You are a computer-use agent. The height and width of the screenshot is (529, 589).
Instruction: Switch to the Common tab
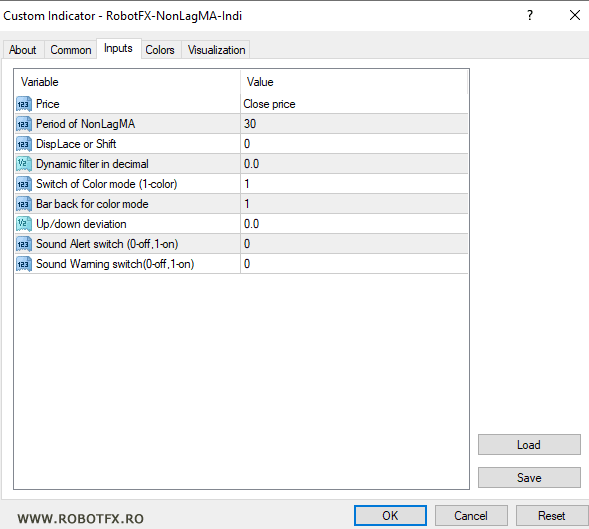tap(71, 50)
